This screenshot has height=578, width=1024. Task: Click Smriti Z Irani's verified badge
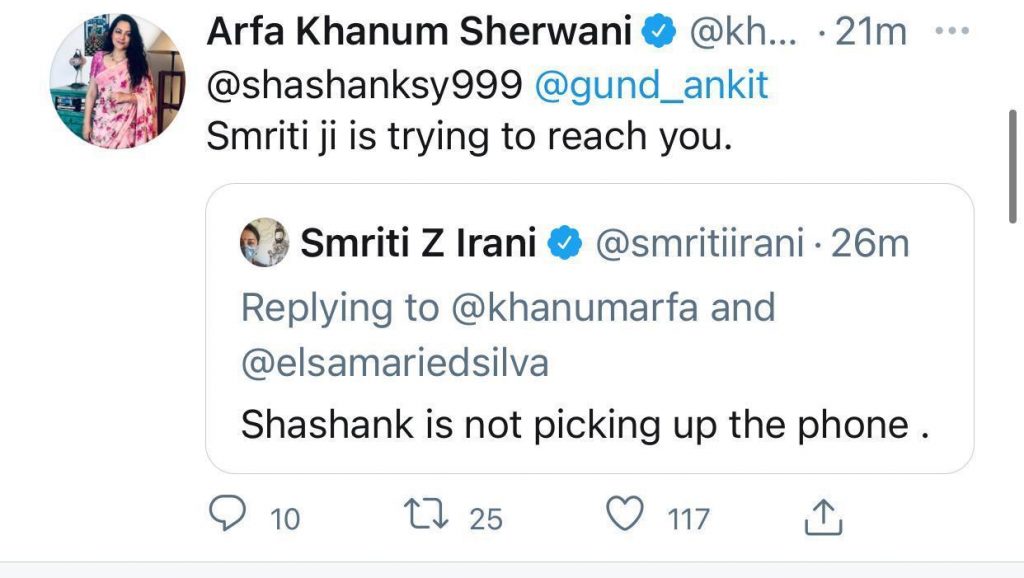[569, 243]
